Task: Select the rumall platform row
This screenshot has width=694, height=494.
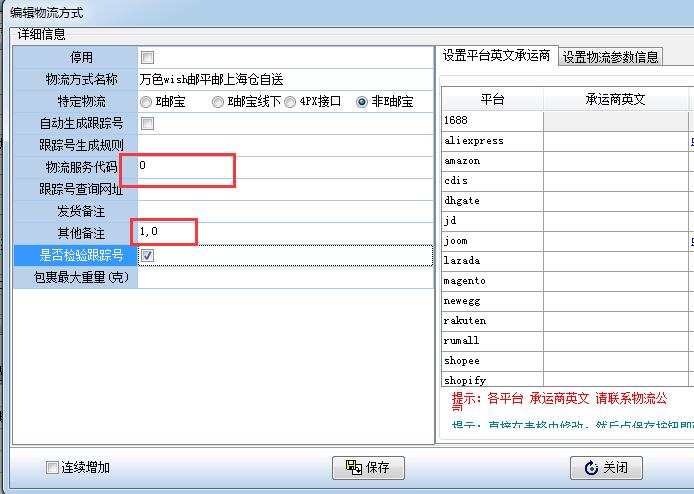Action: pyautogui.click(x=493, y=341)
